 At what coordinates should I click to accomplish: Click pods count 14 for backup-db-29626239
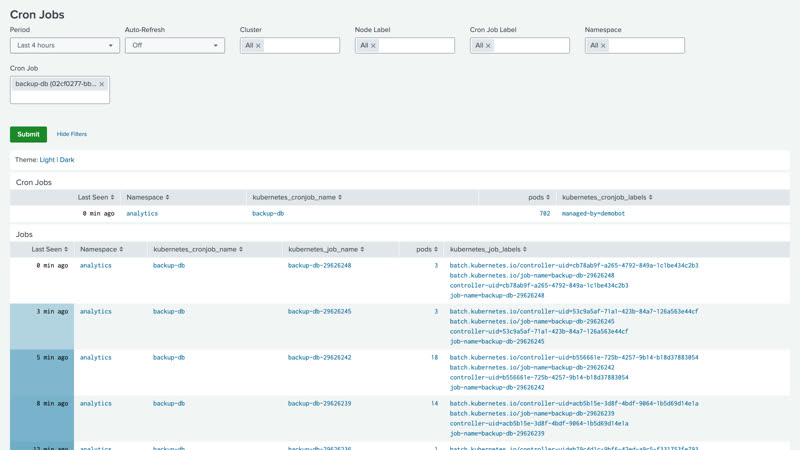[x=434, y=403]
